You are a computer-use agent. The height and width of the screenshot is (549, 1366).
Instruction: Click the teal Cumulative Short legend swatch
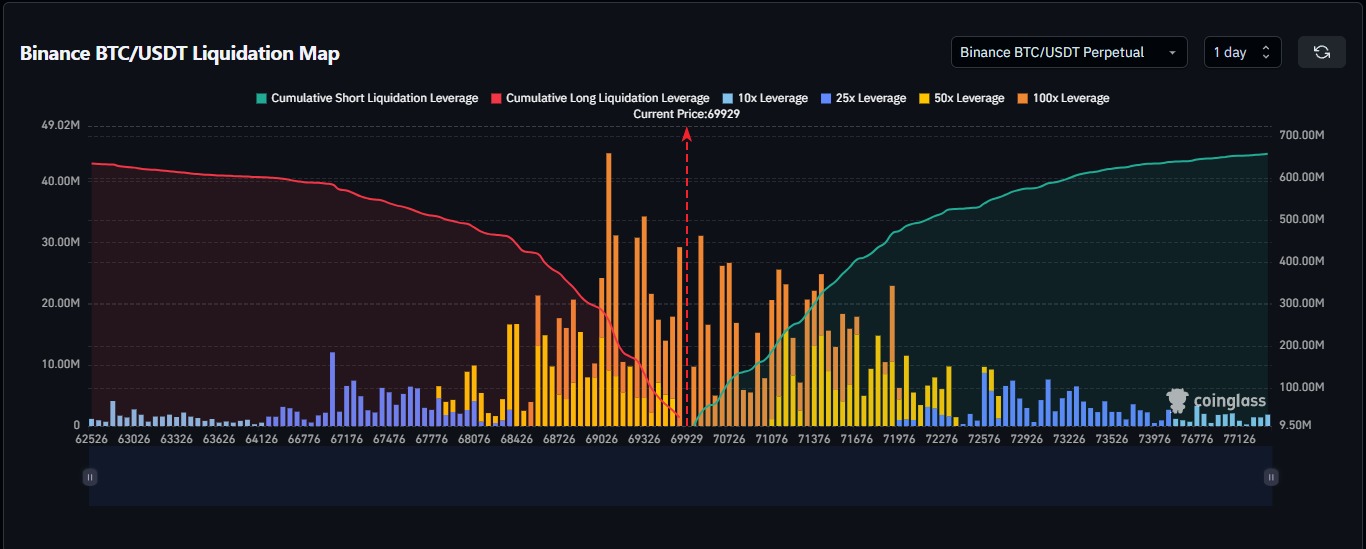coord(261,98)
